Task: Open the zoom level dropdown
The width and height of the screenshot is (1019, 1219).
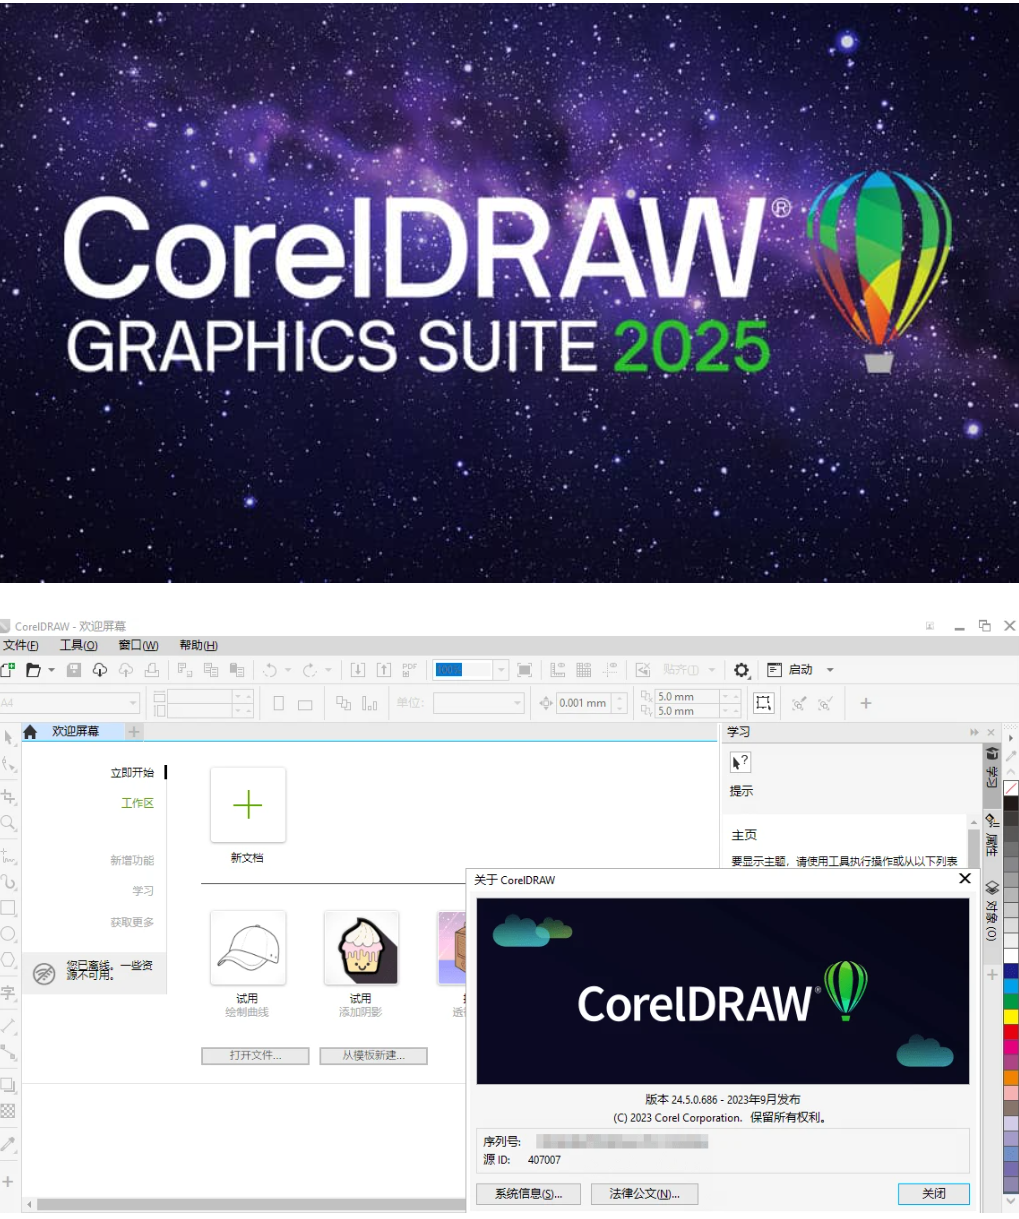Action: pos(501,670)
